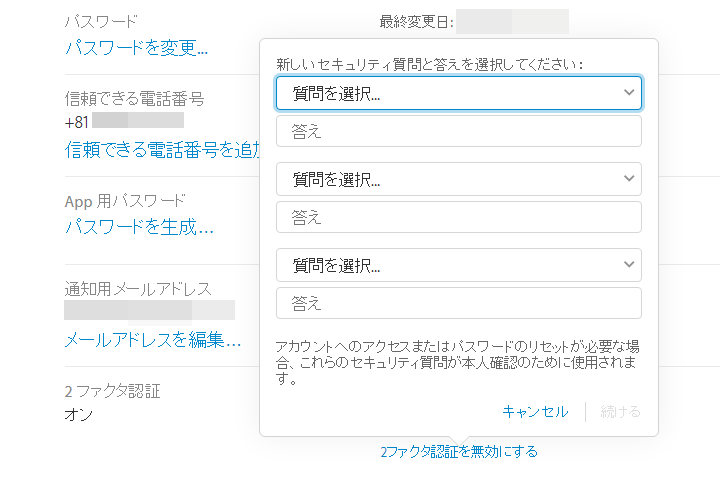The width and height of the screenshot is (720, 480).
Task: Click the 続ける button
Action: pyautogui.click(x=620, y=412)
